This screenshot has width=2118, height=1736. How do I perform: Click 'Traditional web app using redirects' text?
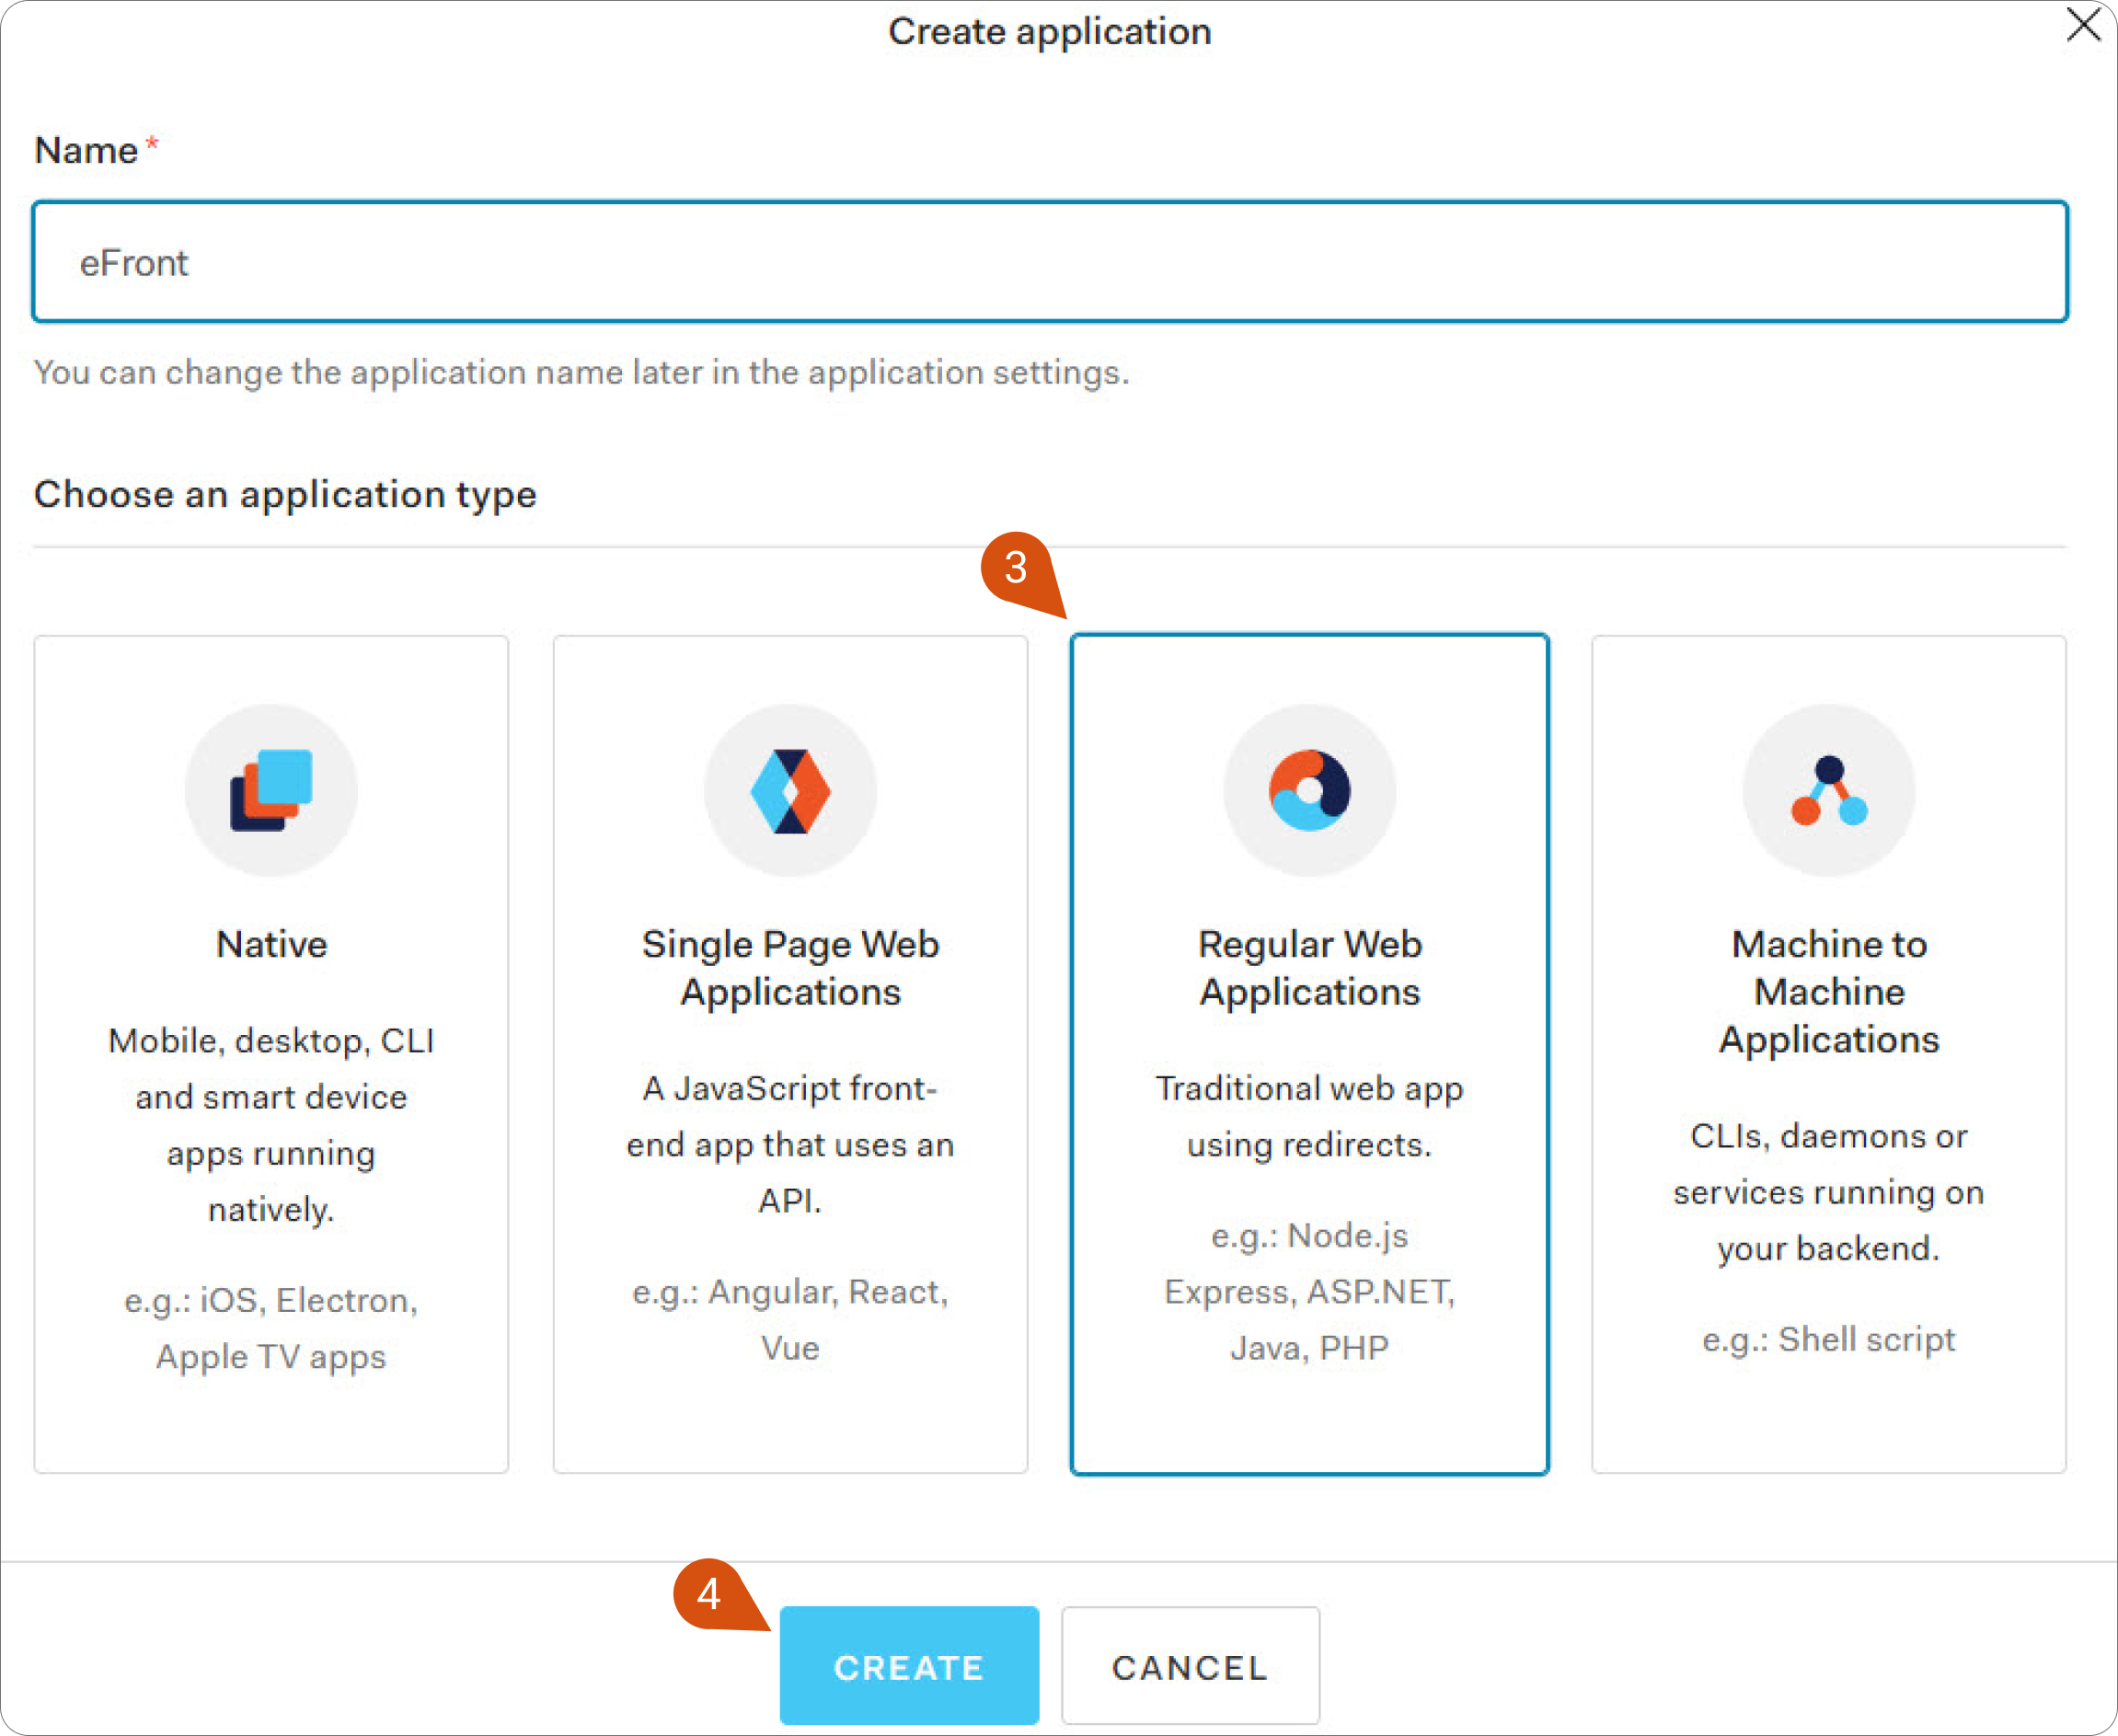(1309, 1116)
